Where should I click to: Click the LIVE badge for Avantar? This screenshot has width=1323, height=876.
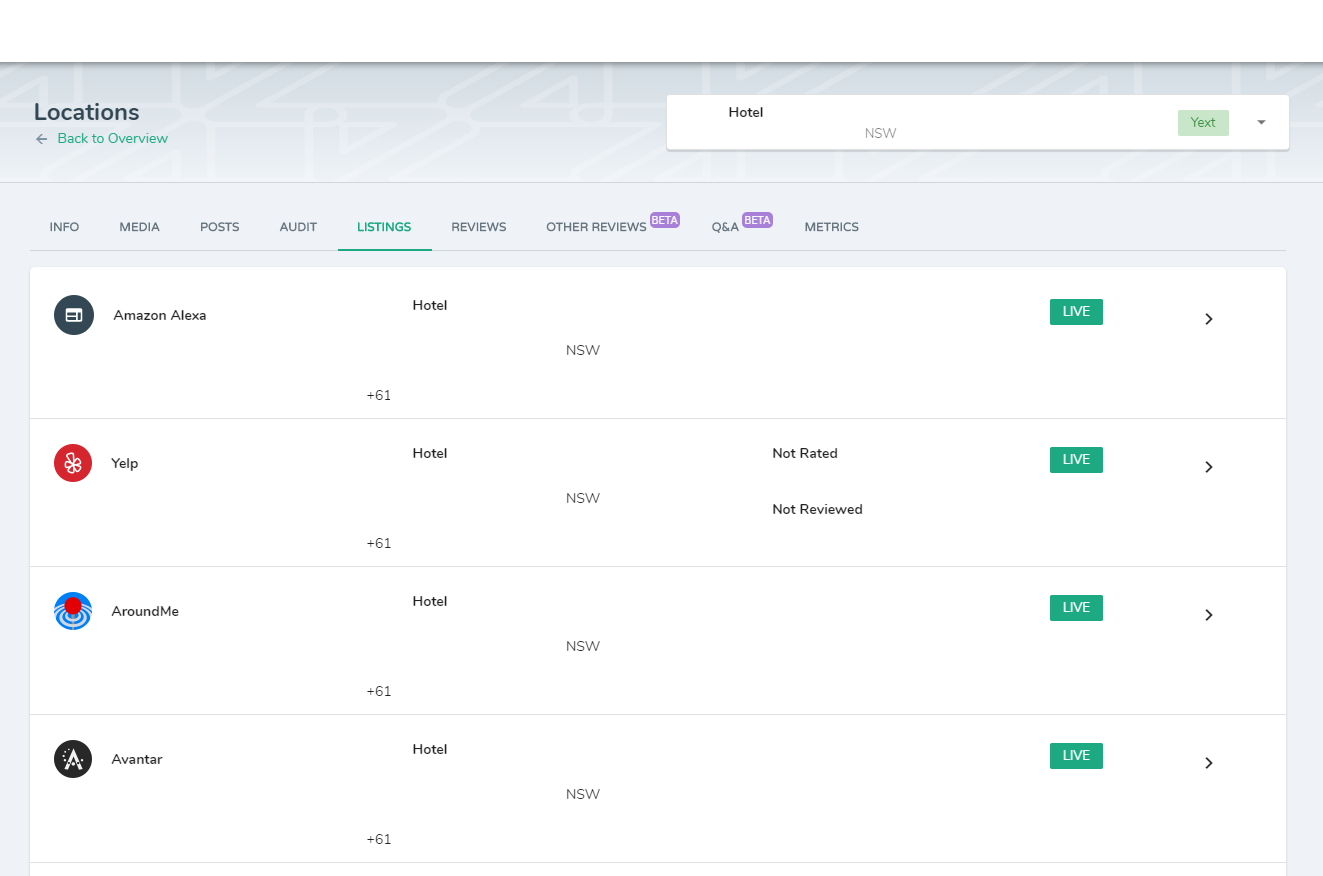(1076, 756)
